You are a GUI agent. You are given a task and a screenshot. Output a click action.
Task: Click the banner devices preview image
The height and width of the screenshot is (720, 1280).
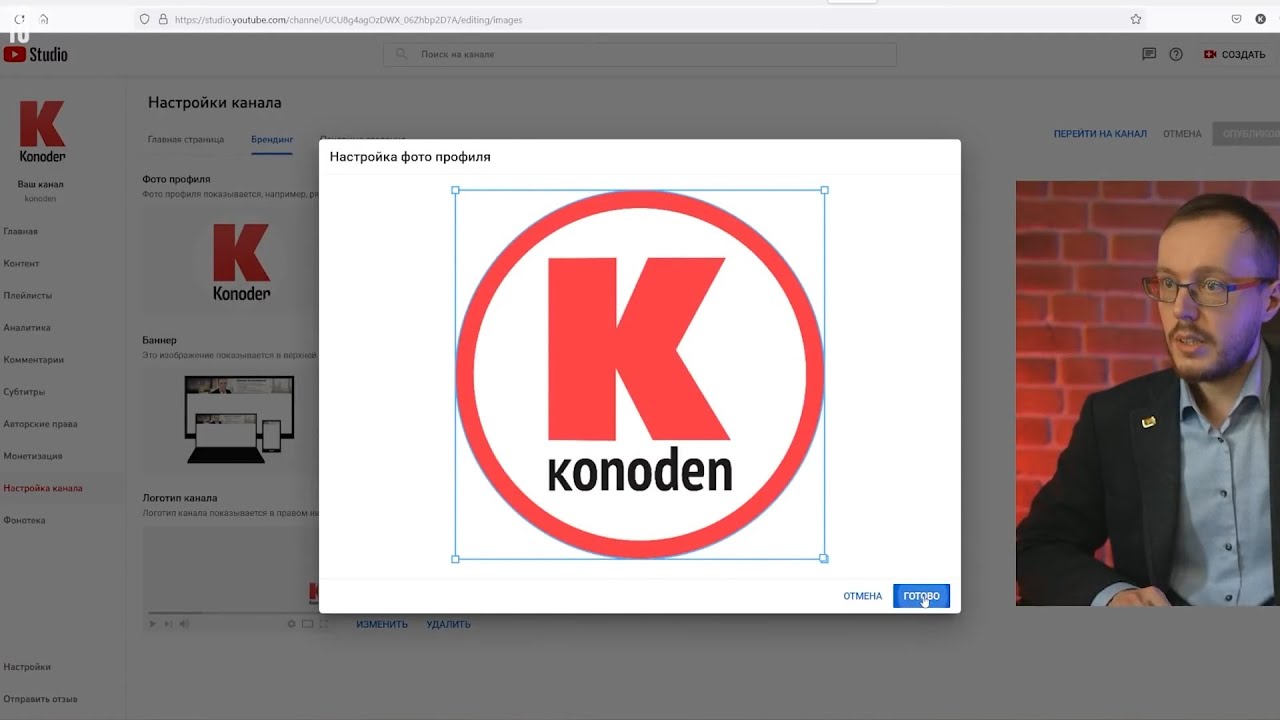coord(239,420)
